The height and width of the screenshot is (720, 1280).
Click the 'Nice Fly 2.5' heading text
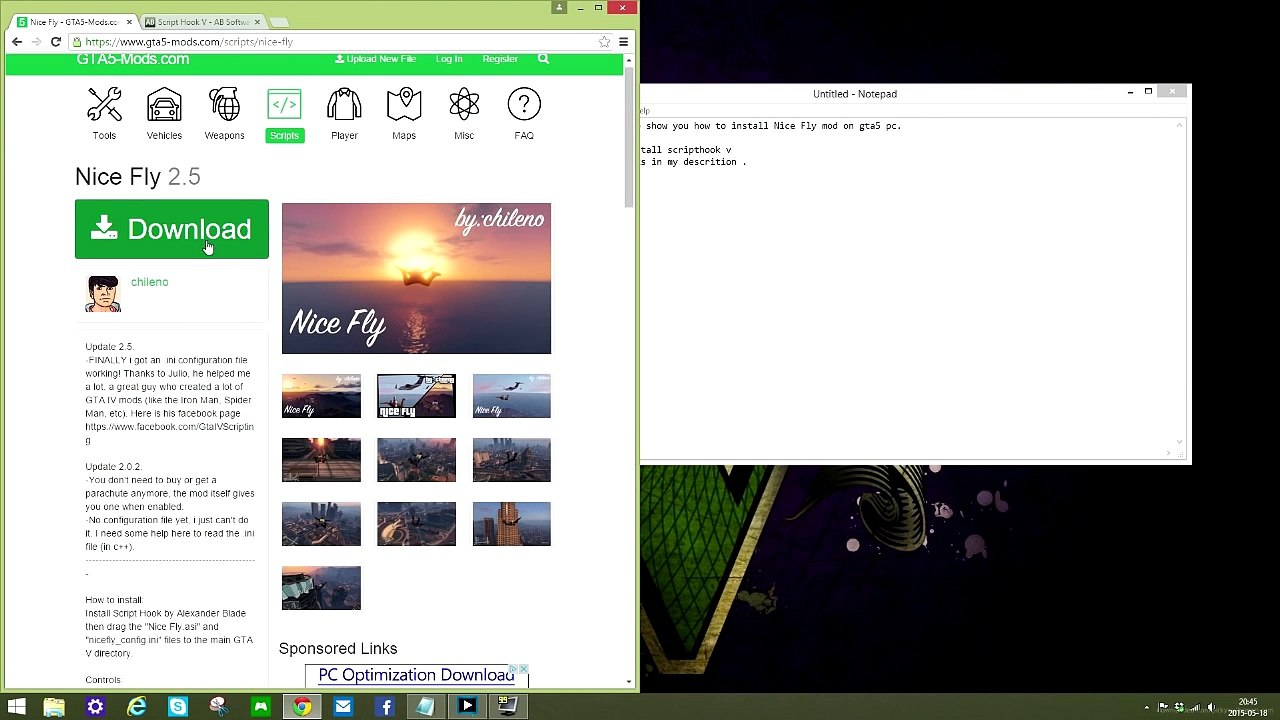[x=138, y=177]
